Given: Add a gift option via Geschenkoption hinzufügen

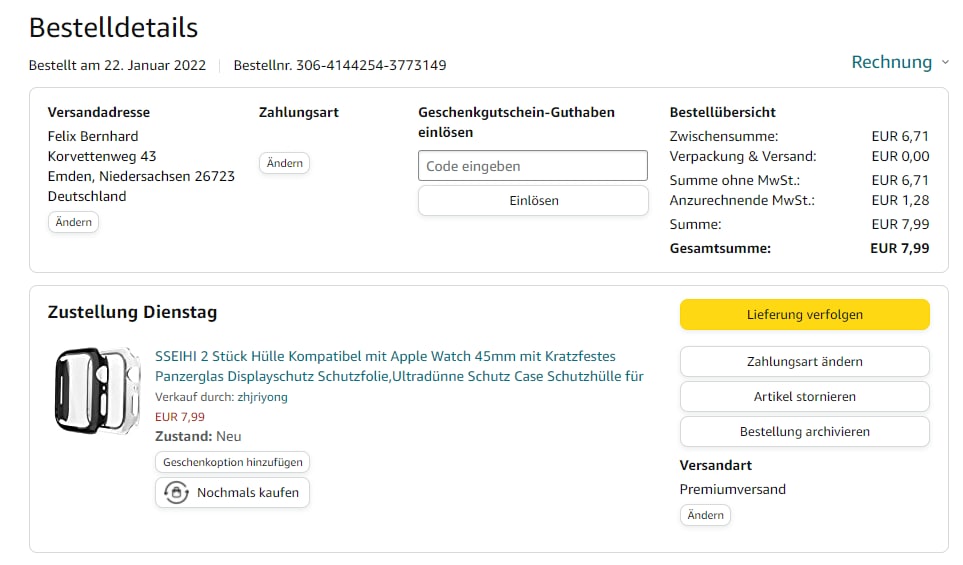Looking at the screenshot, I should click(233, 462).
